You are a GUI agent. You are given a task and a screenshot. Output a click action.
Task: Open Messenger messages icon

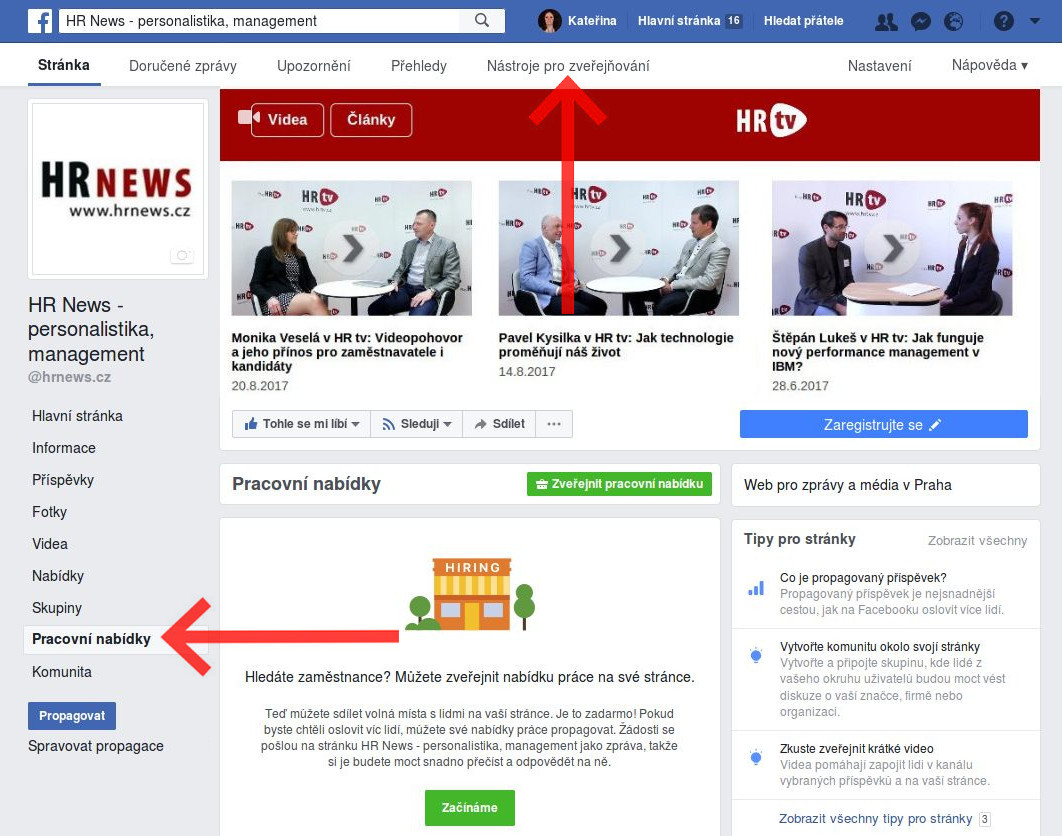point(920,22)
